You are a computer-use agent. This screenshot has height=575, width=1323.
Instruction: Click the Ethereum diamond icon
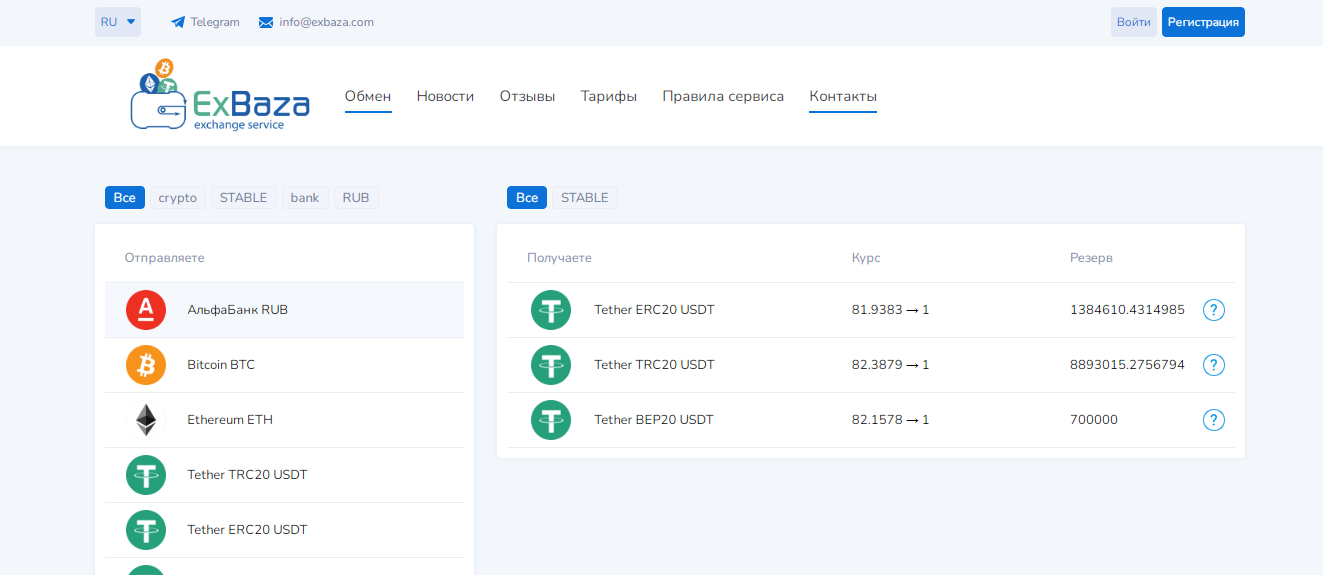coord(146,420)
